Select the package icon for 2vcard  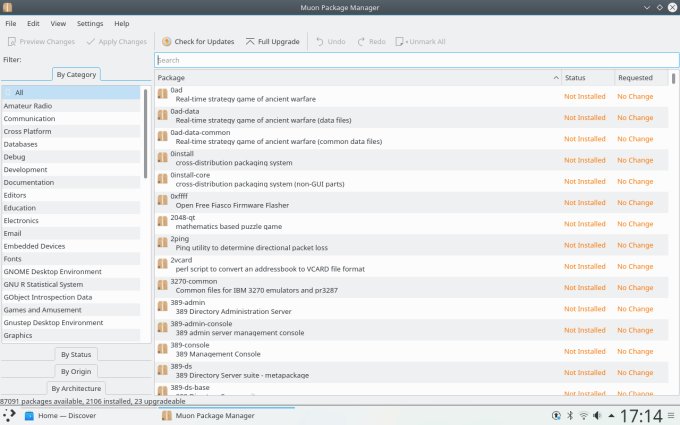point(163,264)
